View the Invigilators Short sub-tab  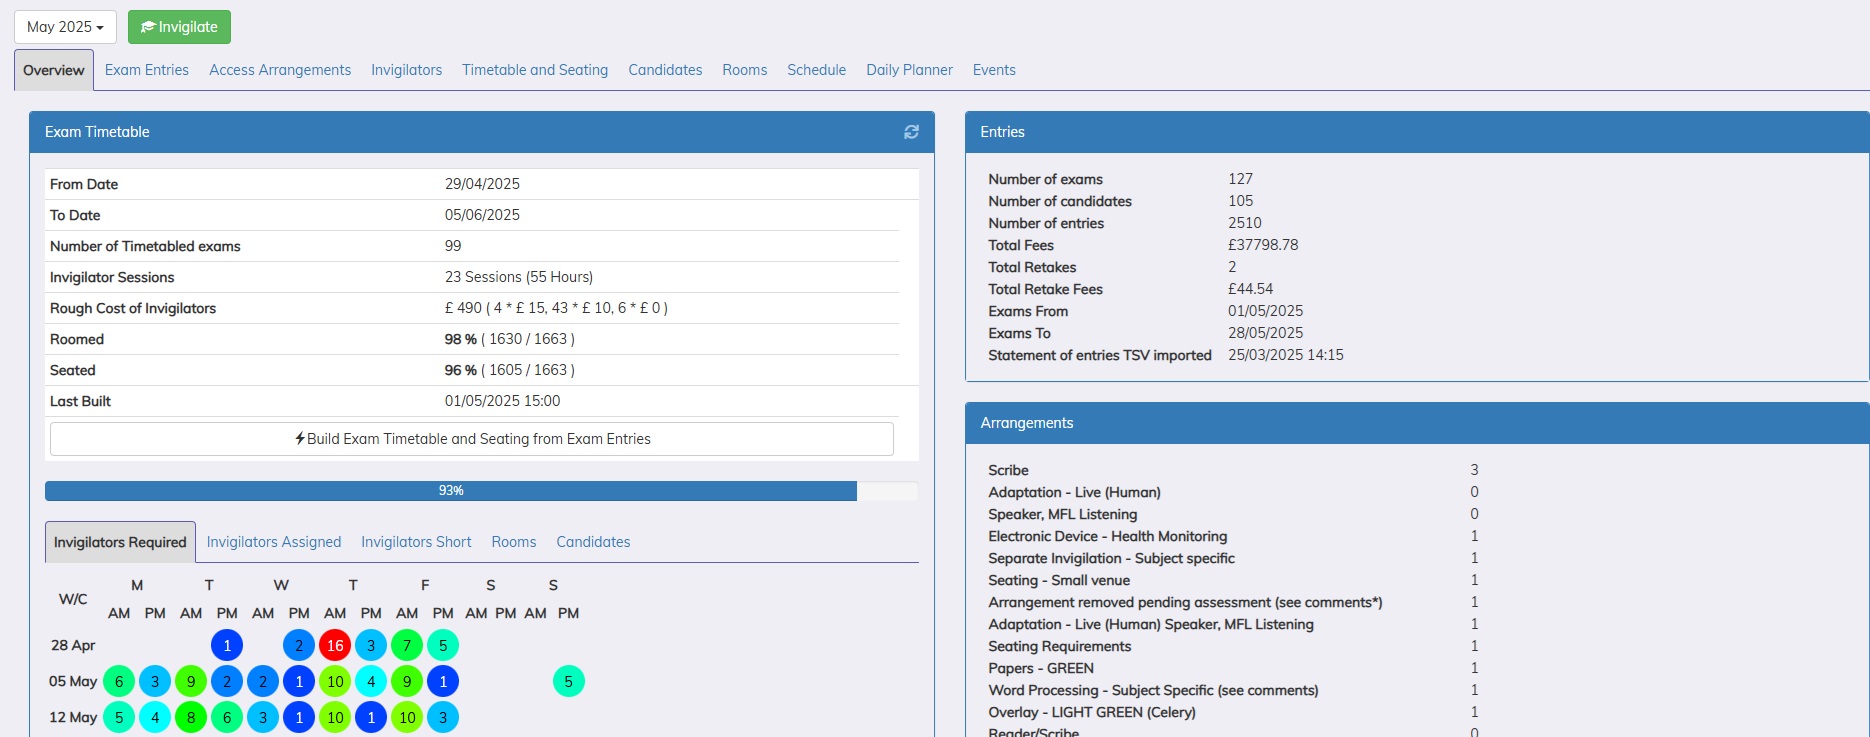[416, 542]
